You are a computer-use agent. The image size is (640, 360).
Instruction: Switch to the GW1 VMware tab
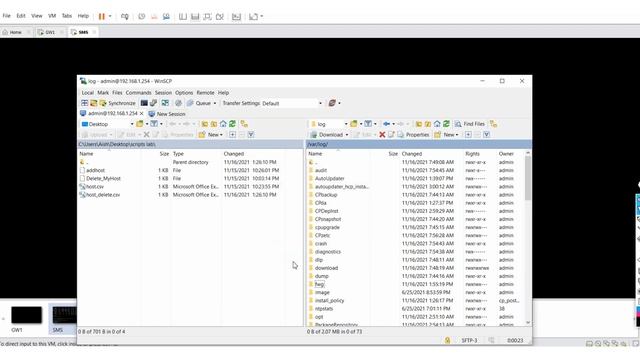50,32
